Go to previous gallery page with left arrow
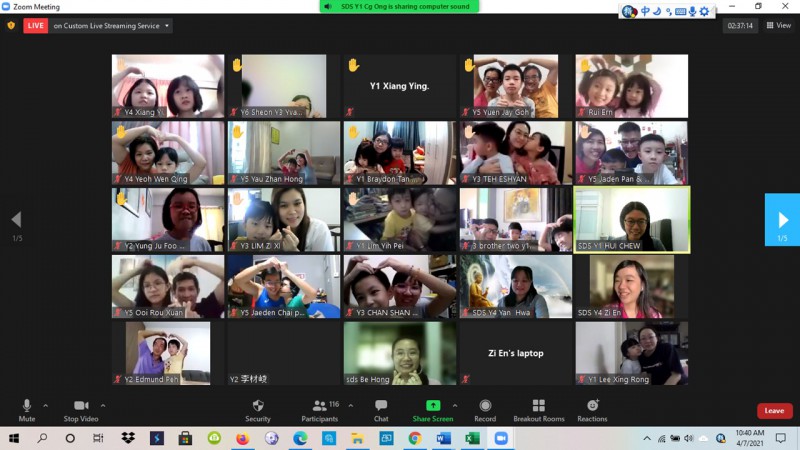Image resolution: width=800 pixels, height=450 pixels. tap(16, 220)
